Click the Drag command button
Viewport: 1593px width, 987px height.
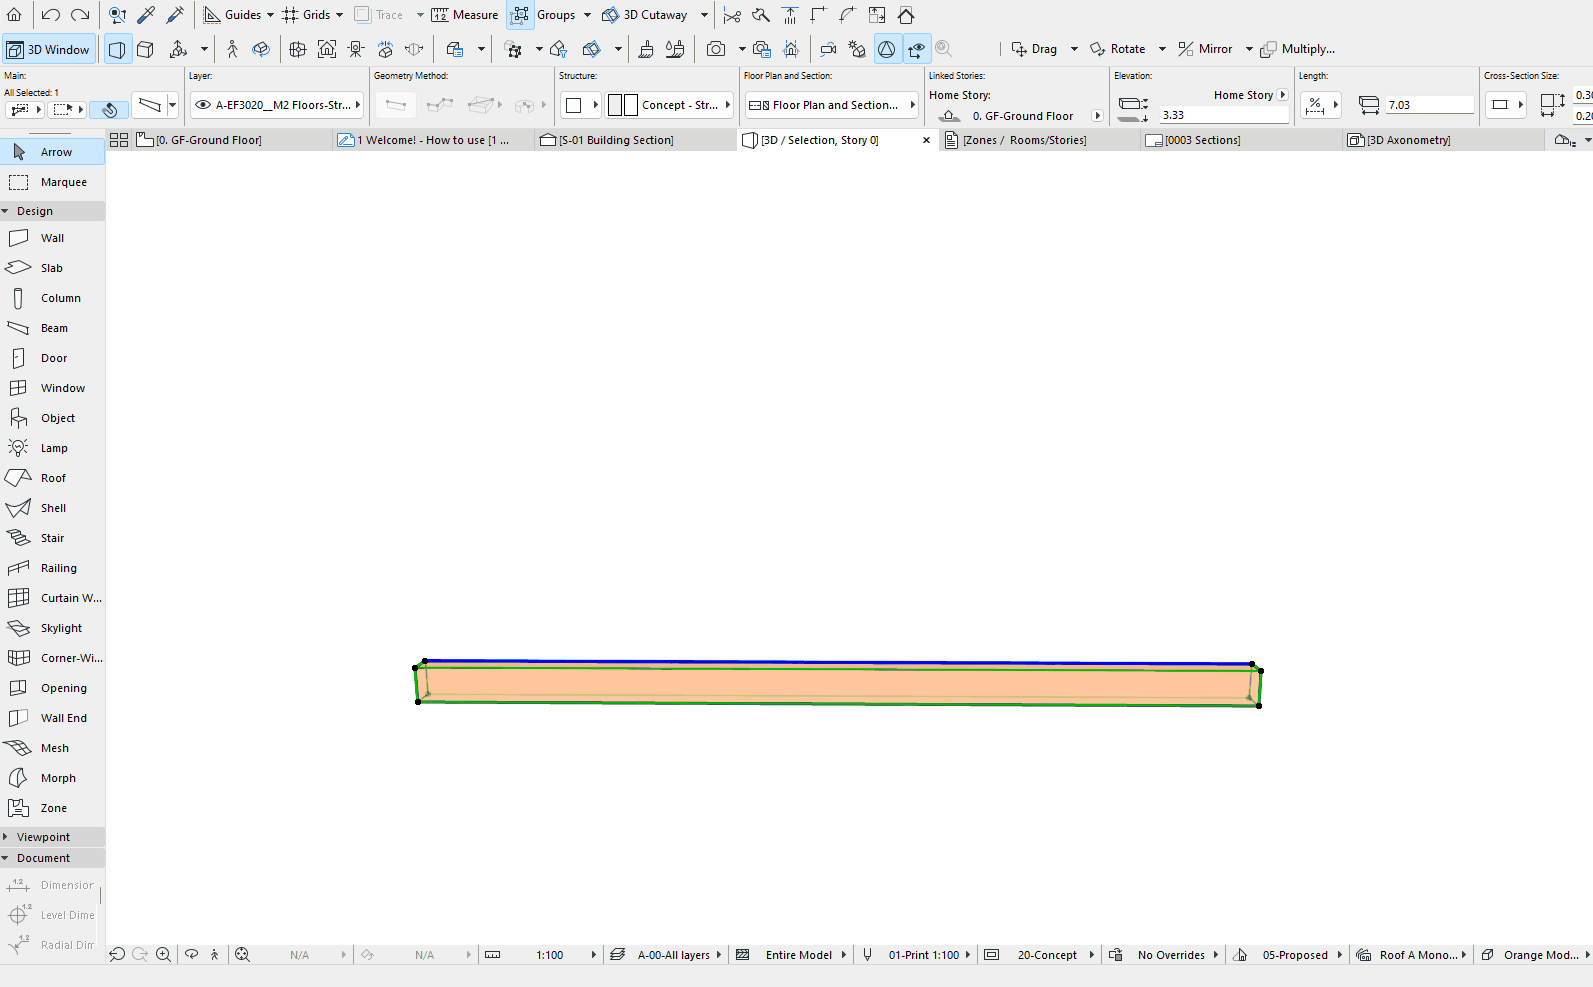[x=1035, y=49]
